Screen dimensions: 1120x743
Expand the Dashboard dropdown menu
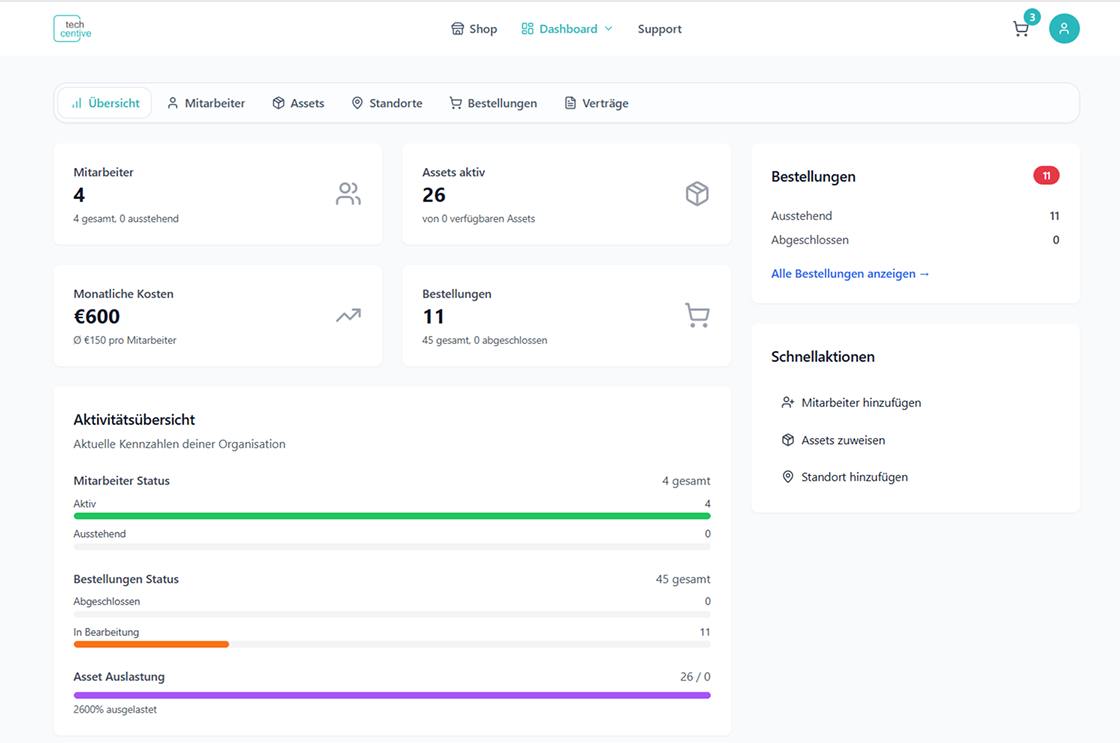tap(567, 29)
